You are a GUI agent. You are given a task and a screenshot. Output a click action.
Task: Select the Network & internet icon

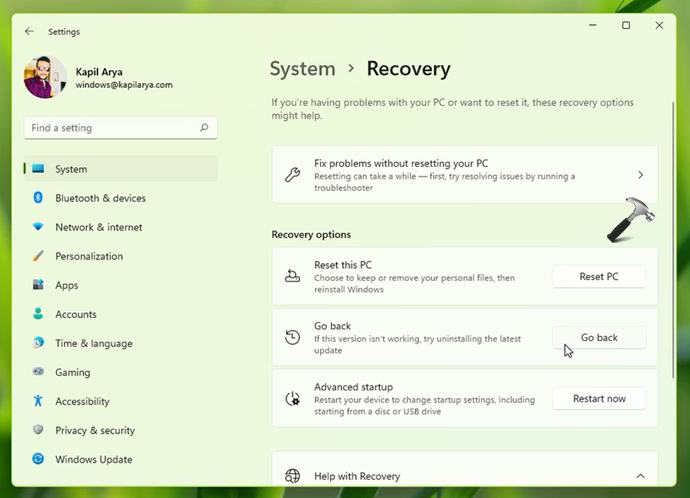click(x=38, y=227)
